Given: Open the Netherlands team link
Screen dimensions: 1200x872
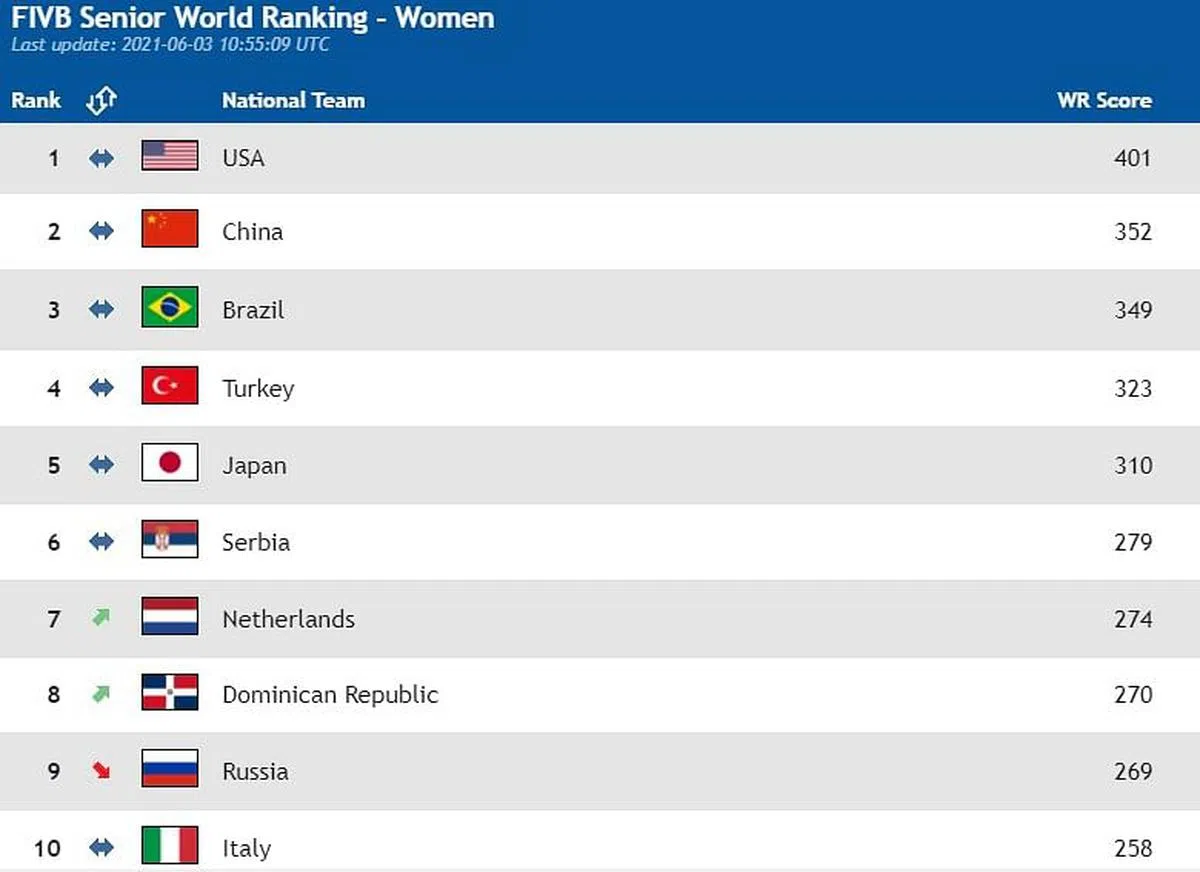Looking at the screenshot, I should tap(288, 619).
